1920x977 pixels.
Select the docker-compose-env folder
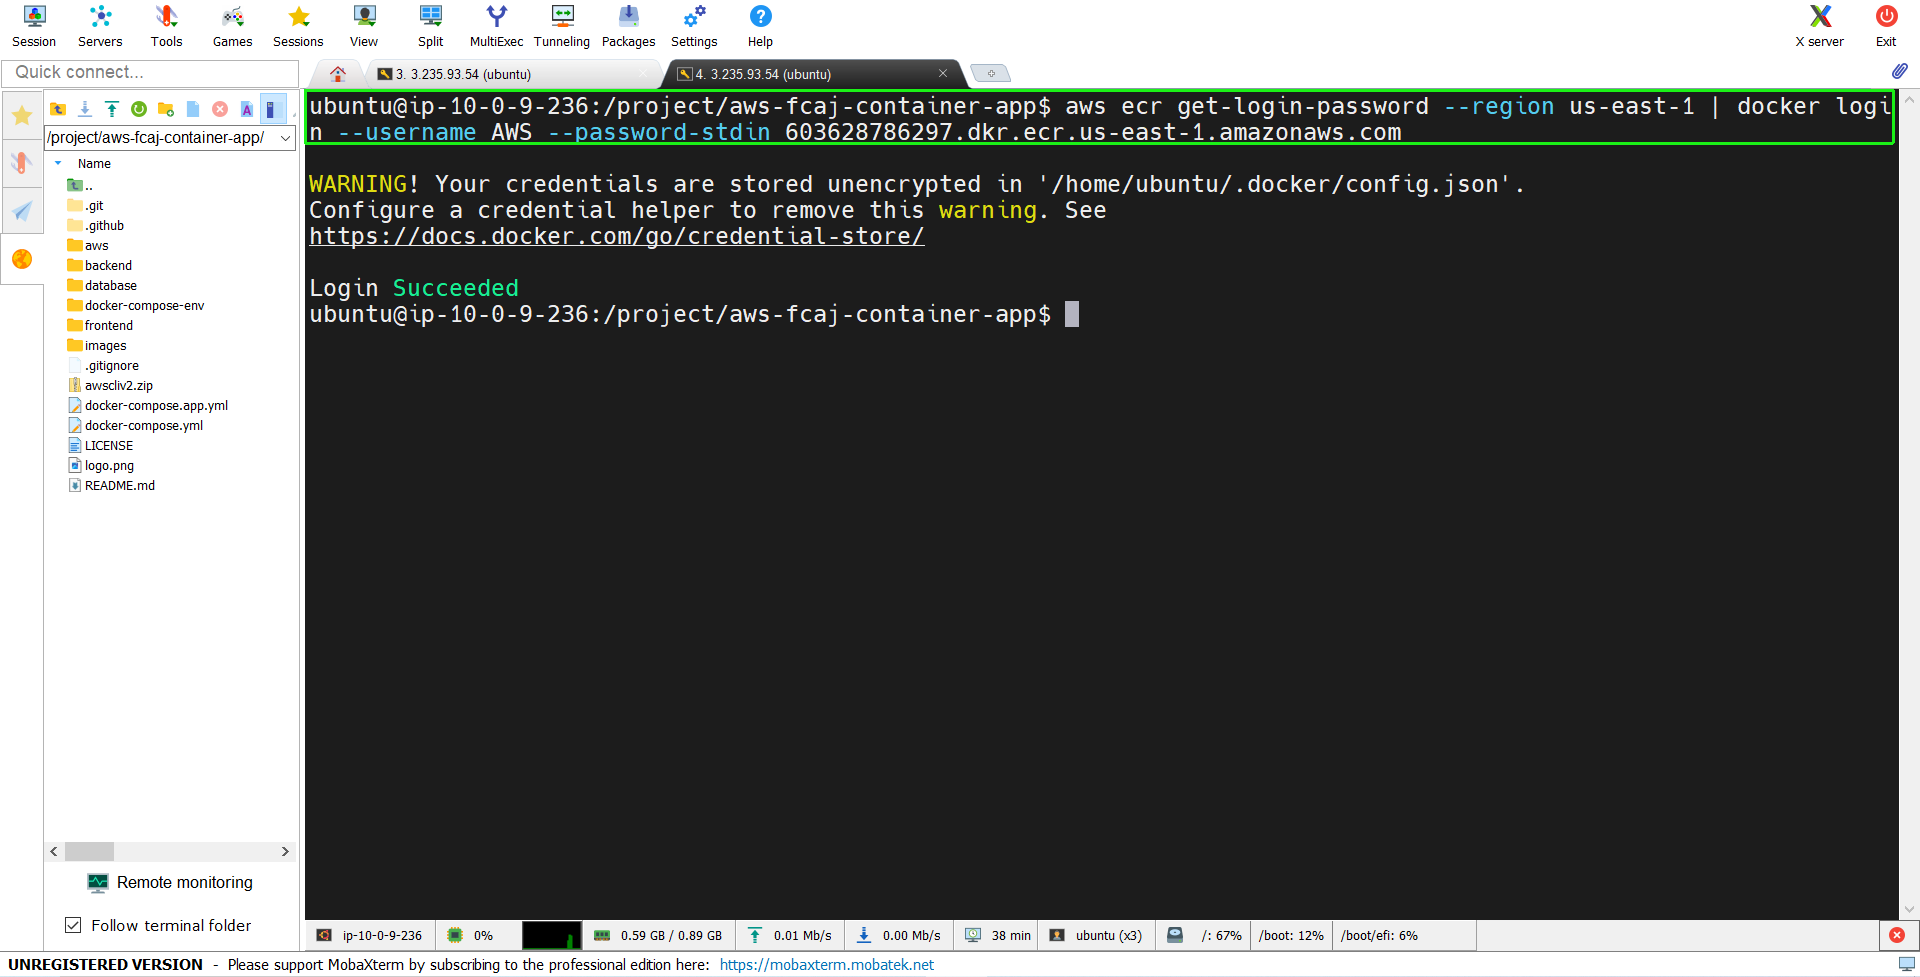click(x=136, y=305)
